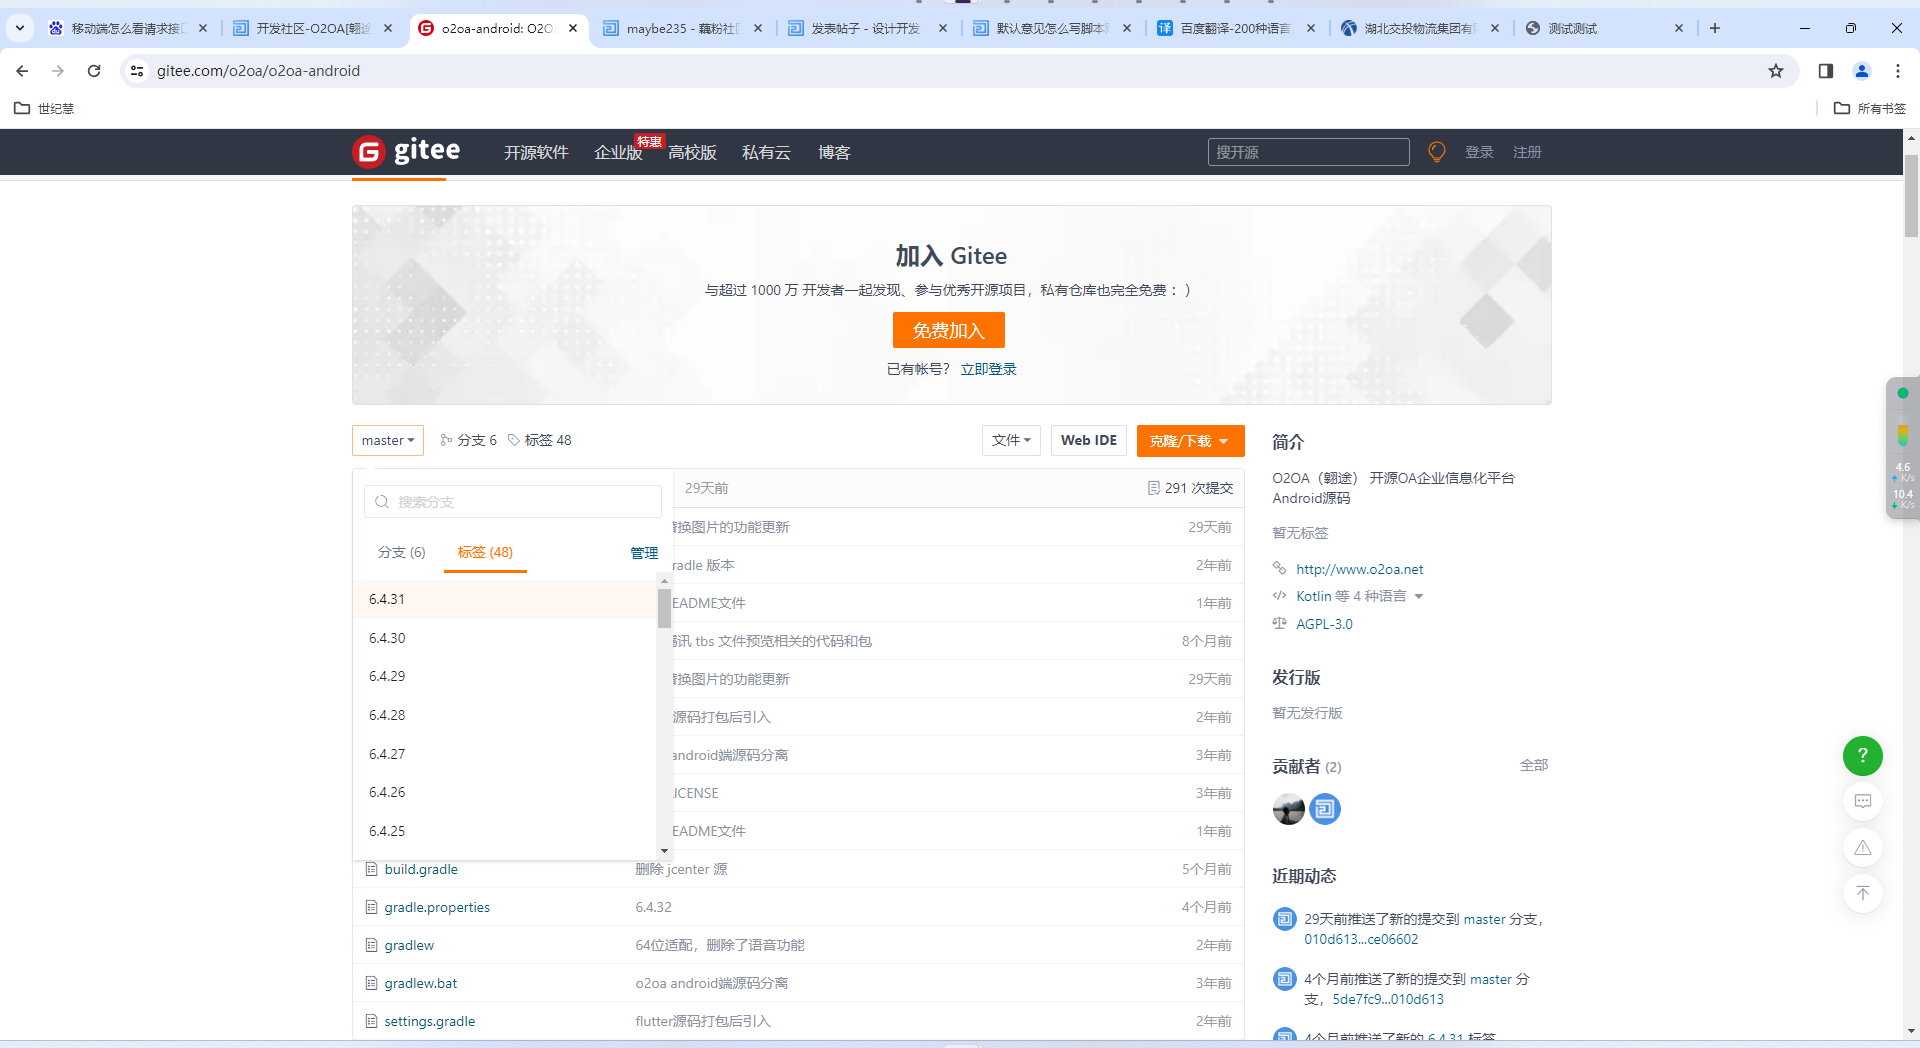Click the page vertical scrollbar thumb
Viewport: 1920px width, 1048px height.
1911,196
